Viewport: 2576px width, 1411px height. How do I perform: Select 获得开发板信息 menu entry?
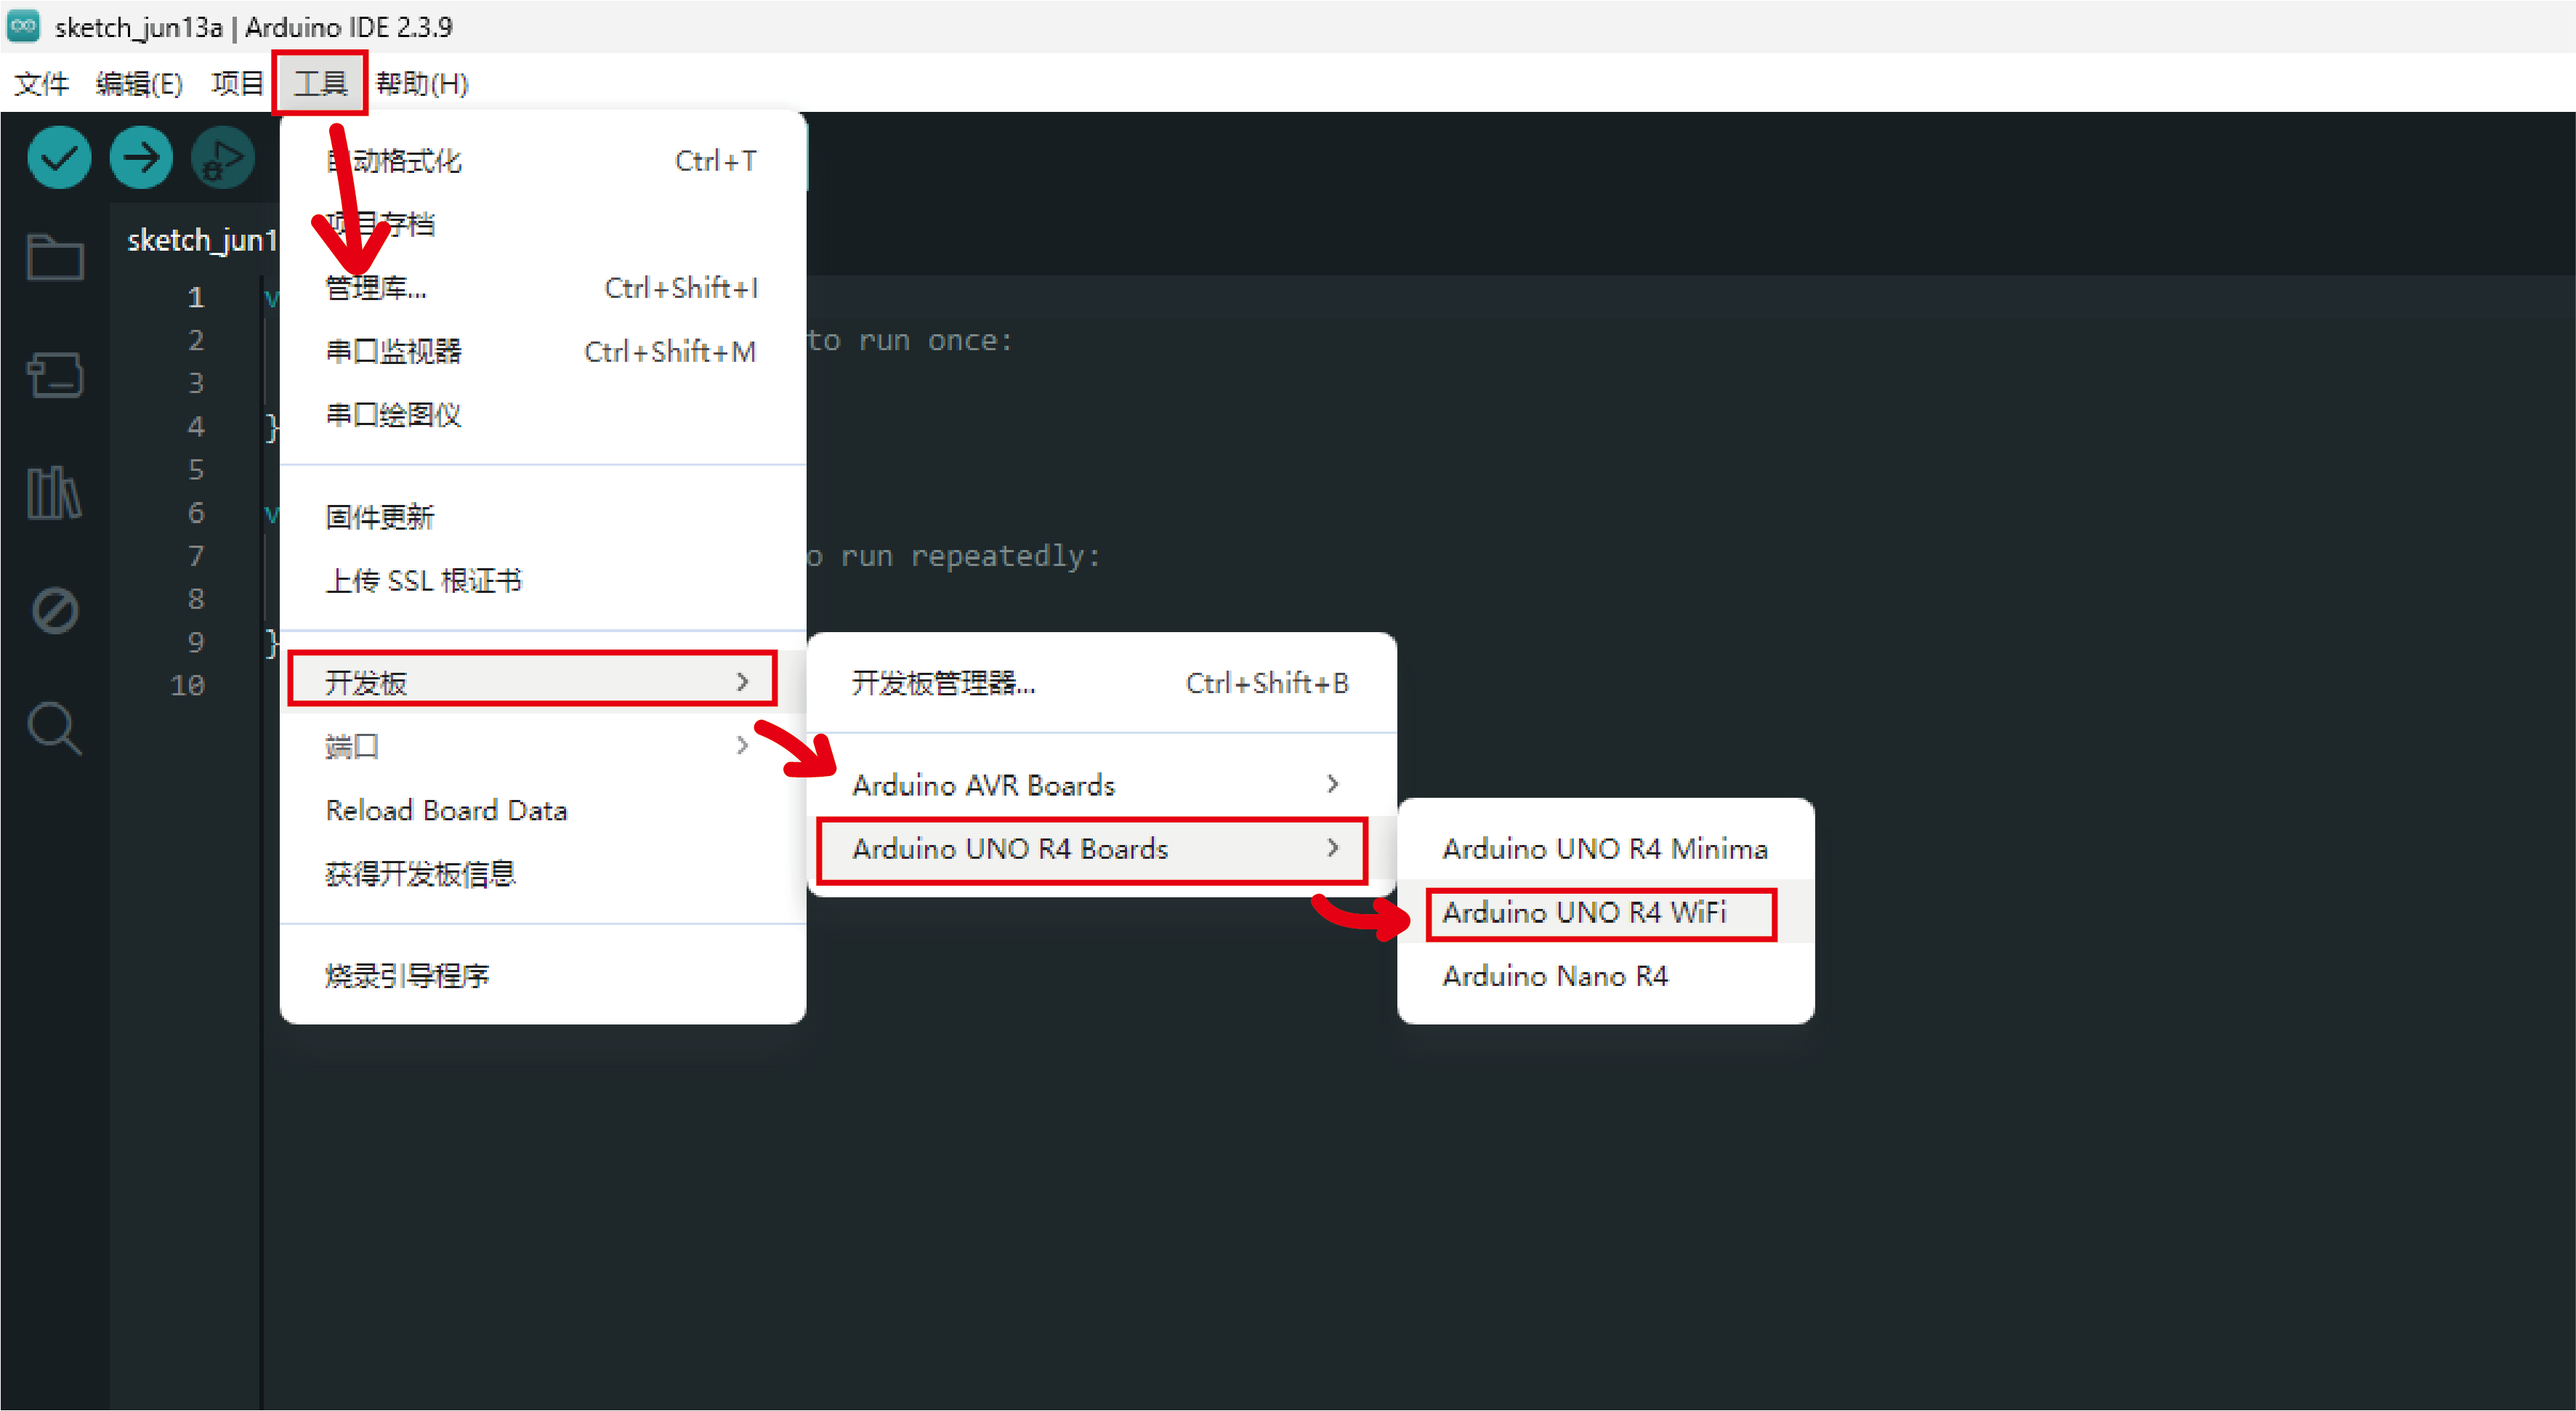click(x=543, y=874)
